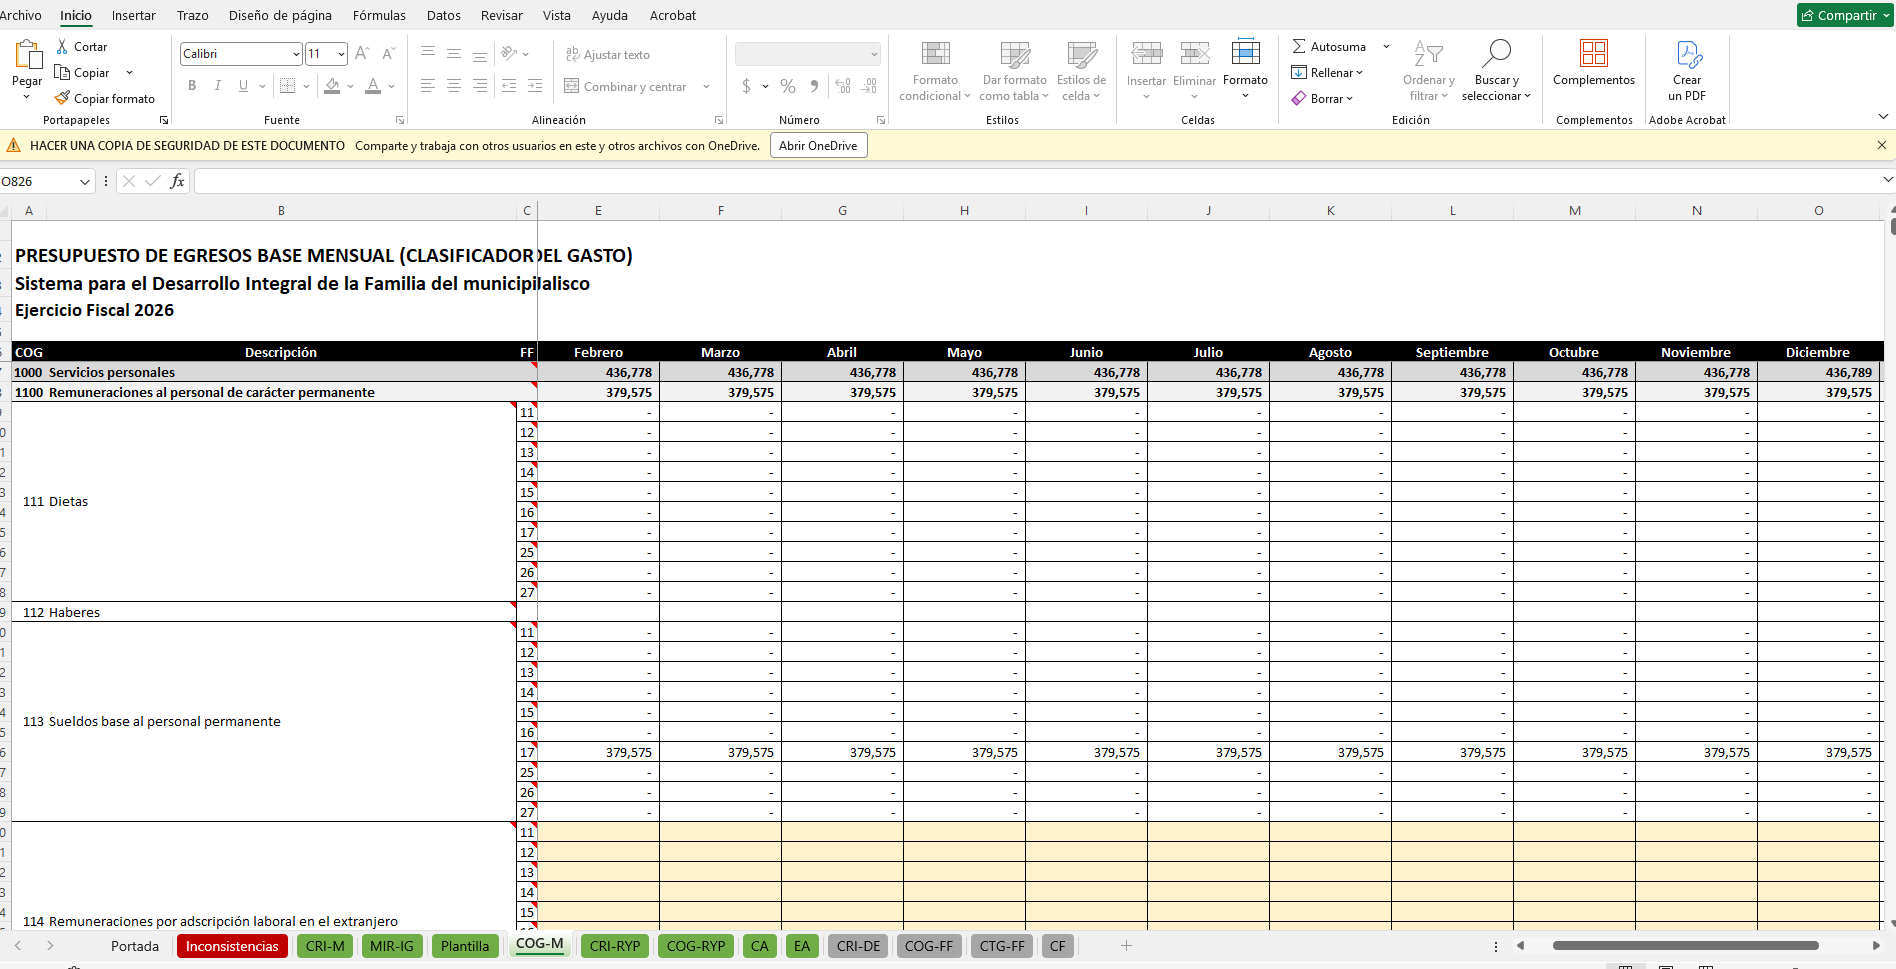Add a new sheet plus button

click(1126, 946)
